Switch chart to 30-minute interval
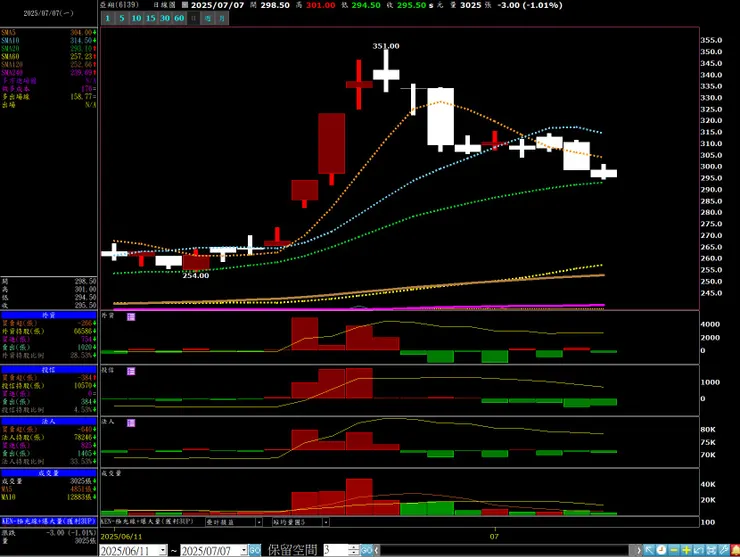 coord(165,18)
